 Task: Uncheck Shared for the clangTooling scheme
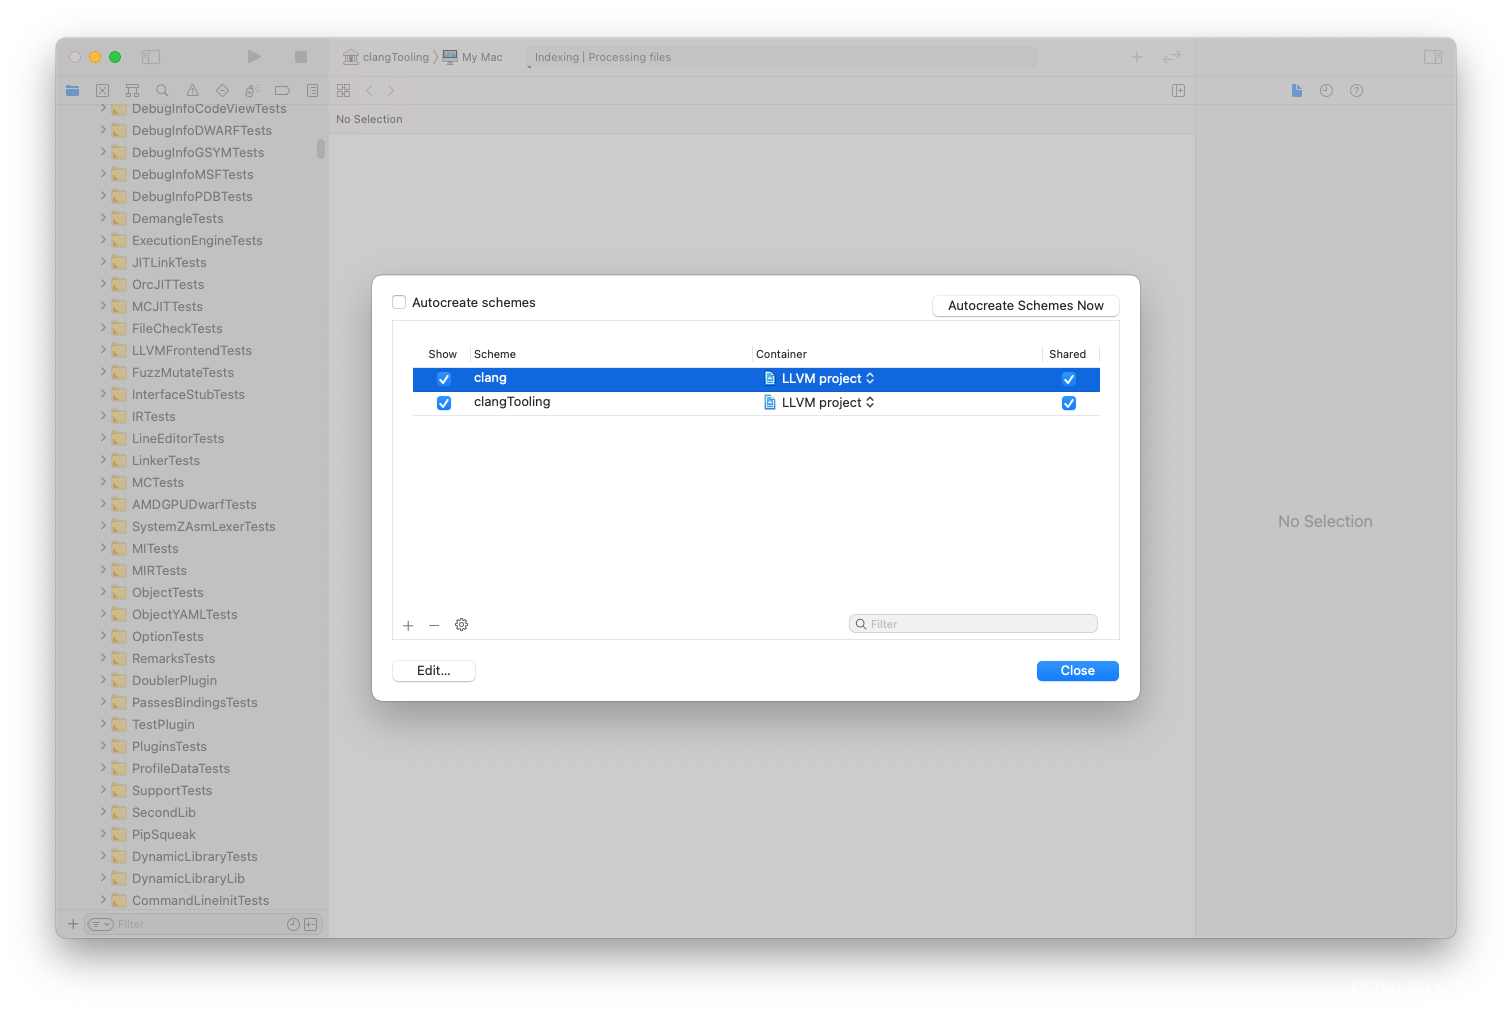pos(1069,403)
